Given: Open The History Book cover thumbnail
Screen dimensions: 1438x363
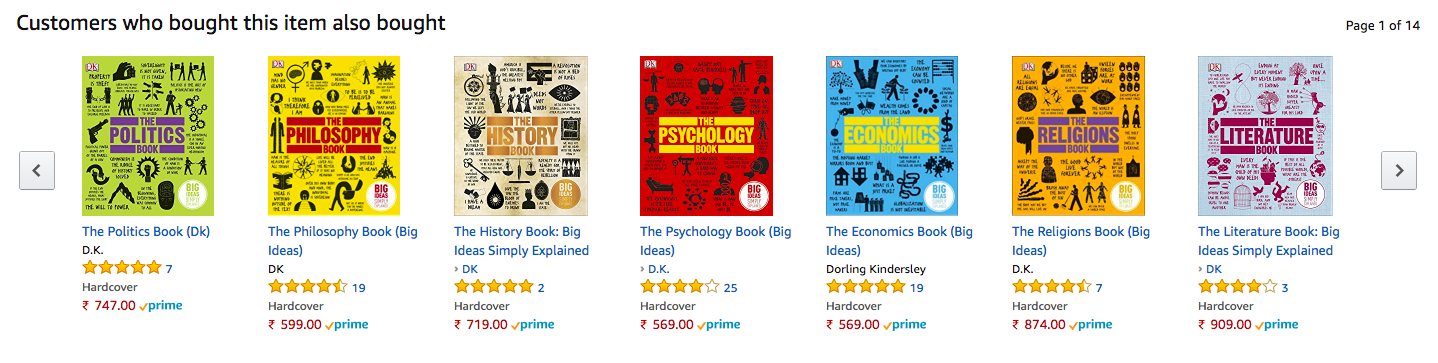Looking at the screenshot, I should (x=520, y=136).
